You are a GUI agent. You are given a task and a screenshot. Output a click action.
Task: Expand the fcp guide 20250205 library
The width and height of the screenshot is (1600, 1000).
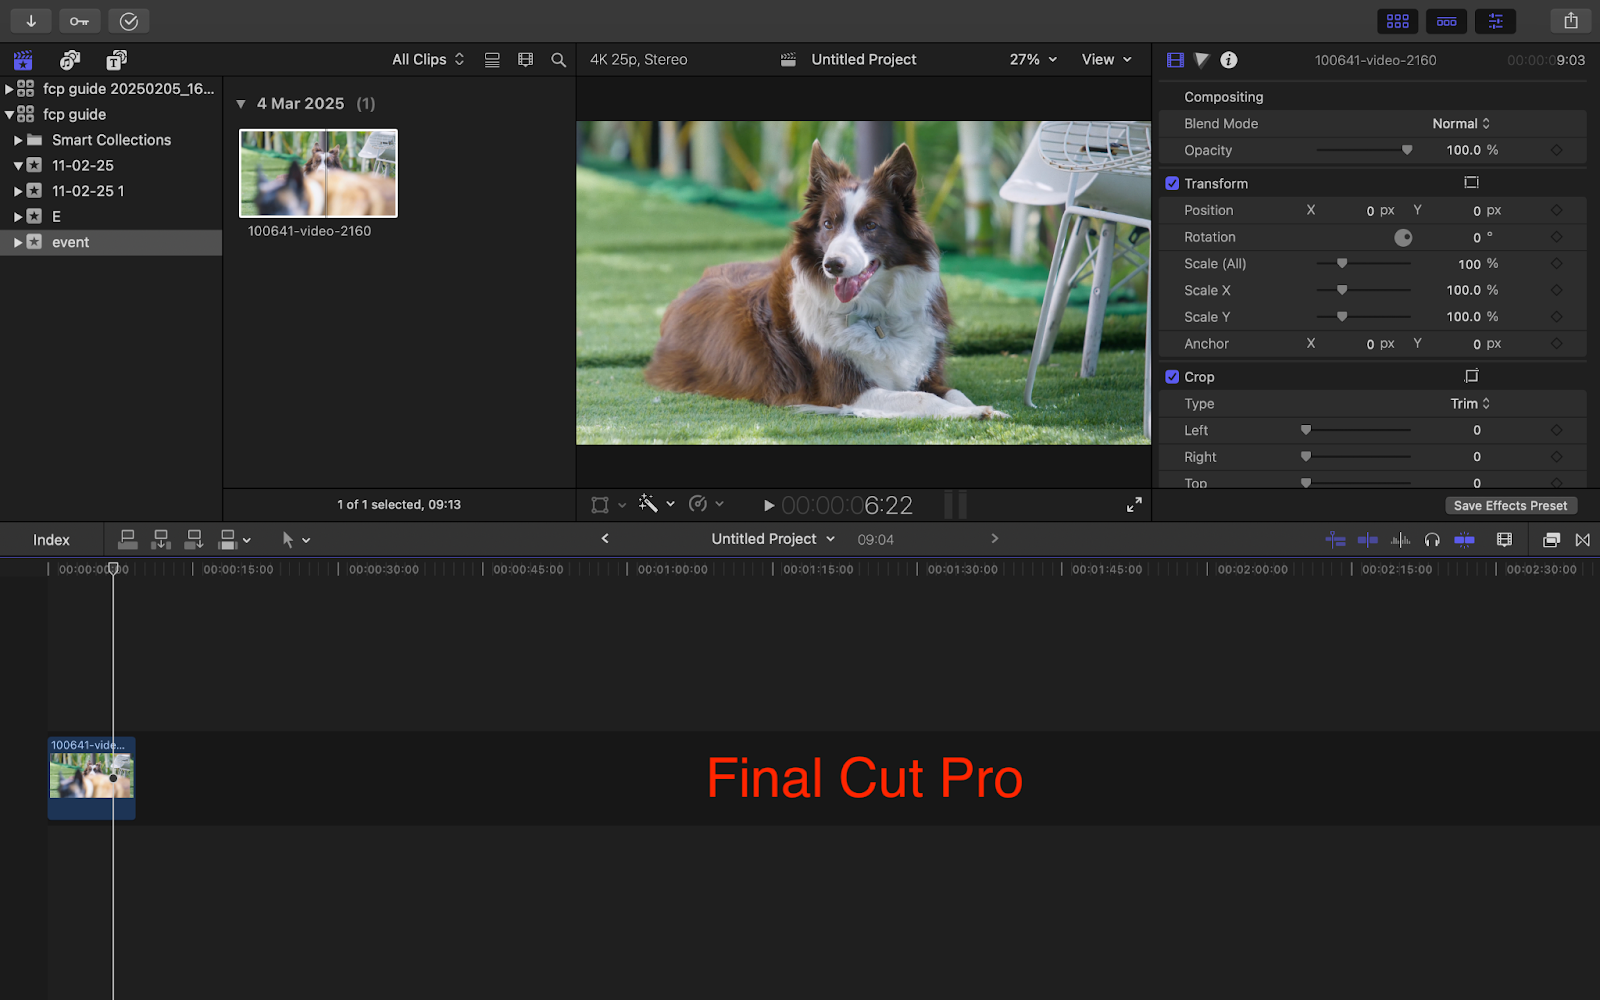coord(9,89)
